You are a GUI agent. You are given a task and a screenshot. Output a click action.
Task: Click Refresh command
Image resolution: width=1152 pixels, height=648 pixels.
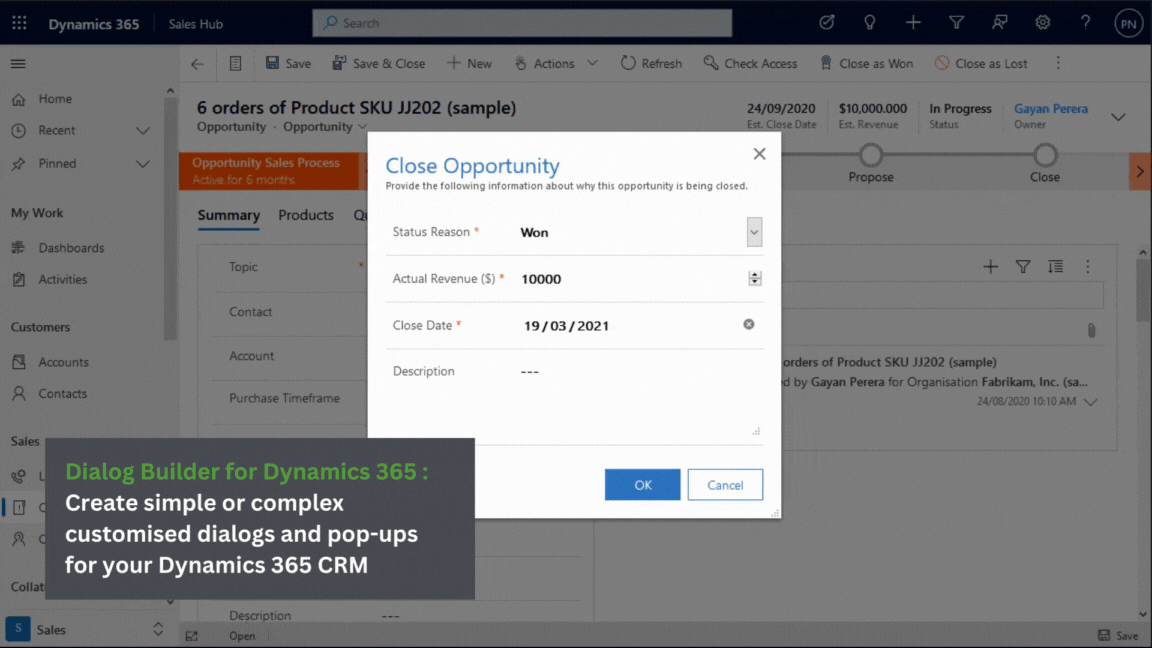pyautogui.click(x=651, y=64)
